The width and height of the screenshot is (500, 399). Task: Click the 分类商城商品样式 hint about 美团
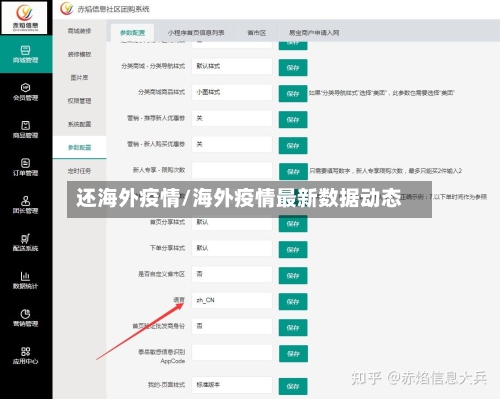tap(382, 93)
